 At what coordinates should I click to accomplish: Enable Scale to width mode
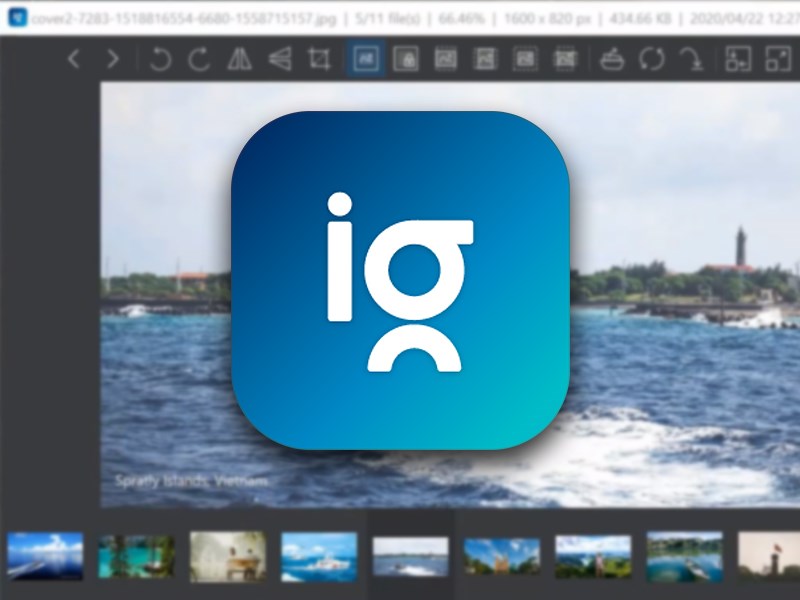pos(445,59)
